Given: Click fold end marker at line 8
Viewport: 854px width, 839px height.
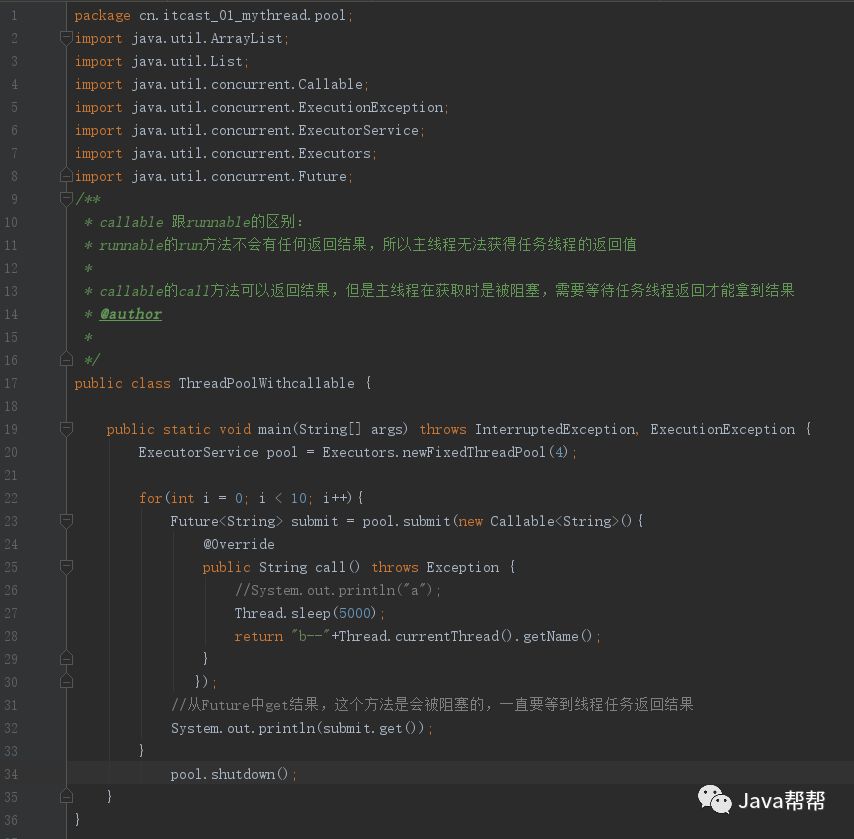Looking at the screenshot, I should (66, 176).
